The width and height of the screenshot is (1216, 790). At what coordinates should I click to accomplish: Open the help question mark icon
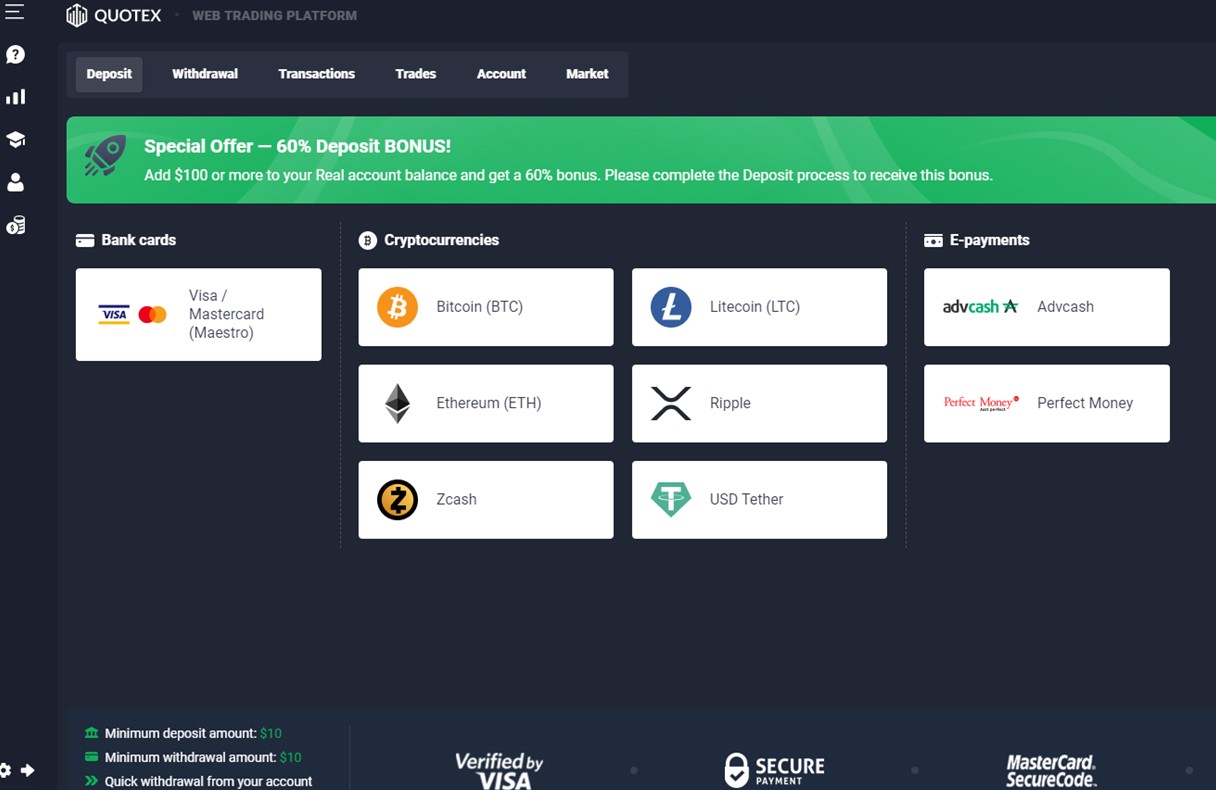15,55
